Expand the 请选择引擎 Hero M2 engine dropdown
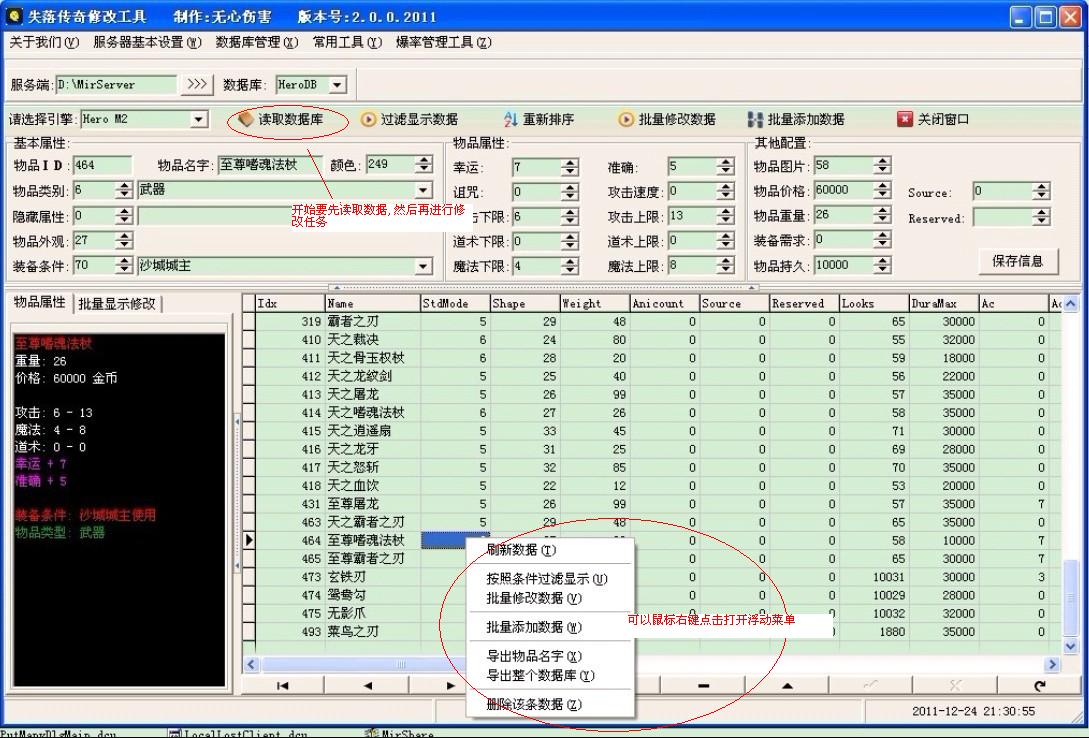The image size is (1089, 738). pos(199,119)
